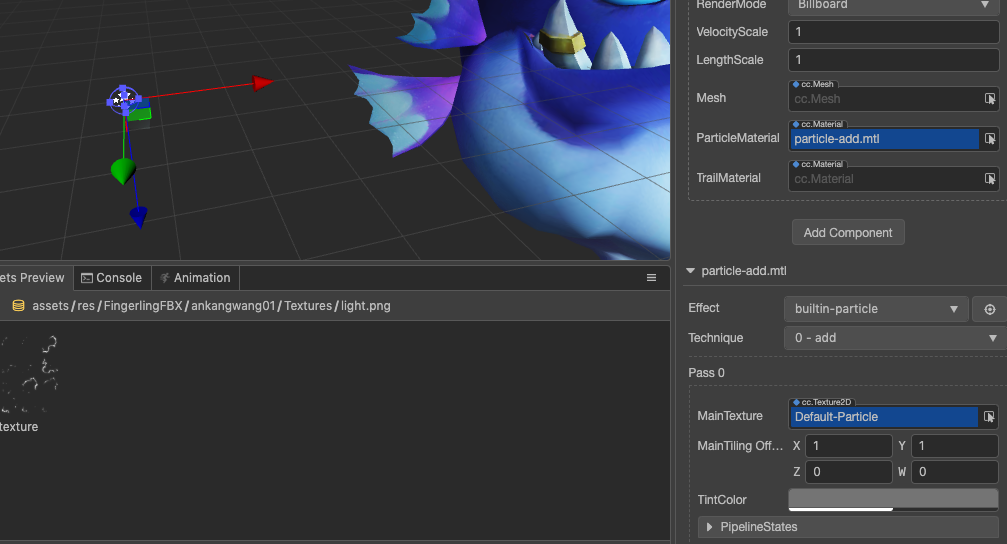The image size is (1007, 544).
Task: Click the ParticleMaterial asset picker icon
Action: [x=990, y=139]
